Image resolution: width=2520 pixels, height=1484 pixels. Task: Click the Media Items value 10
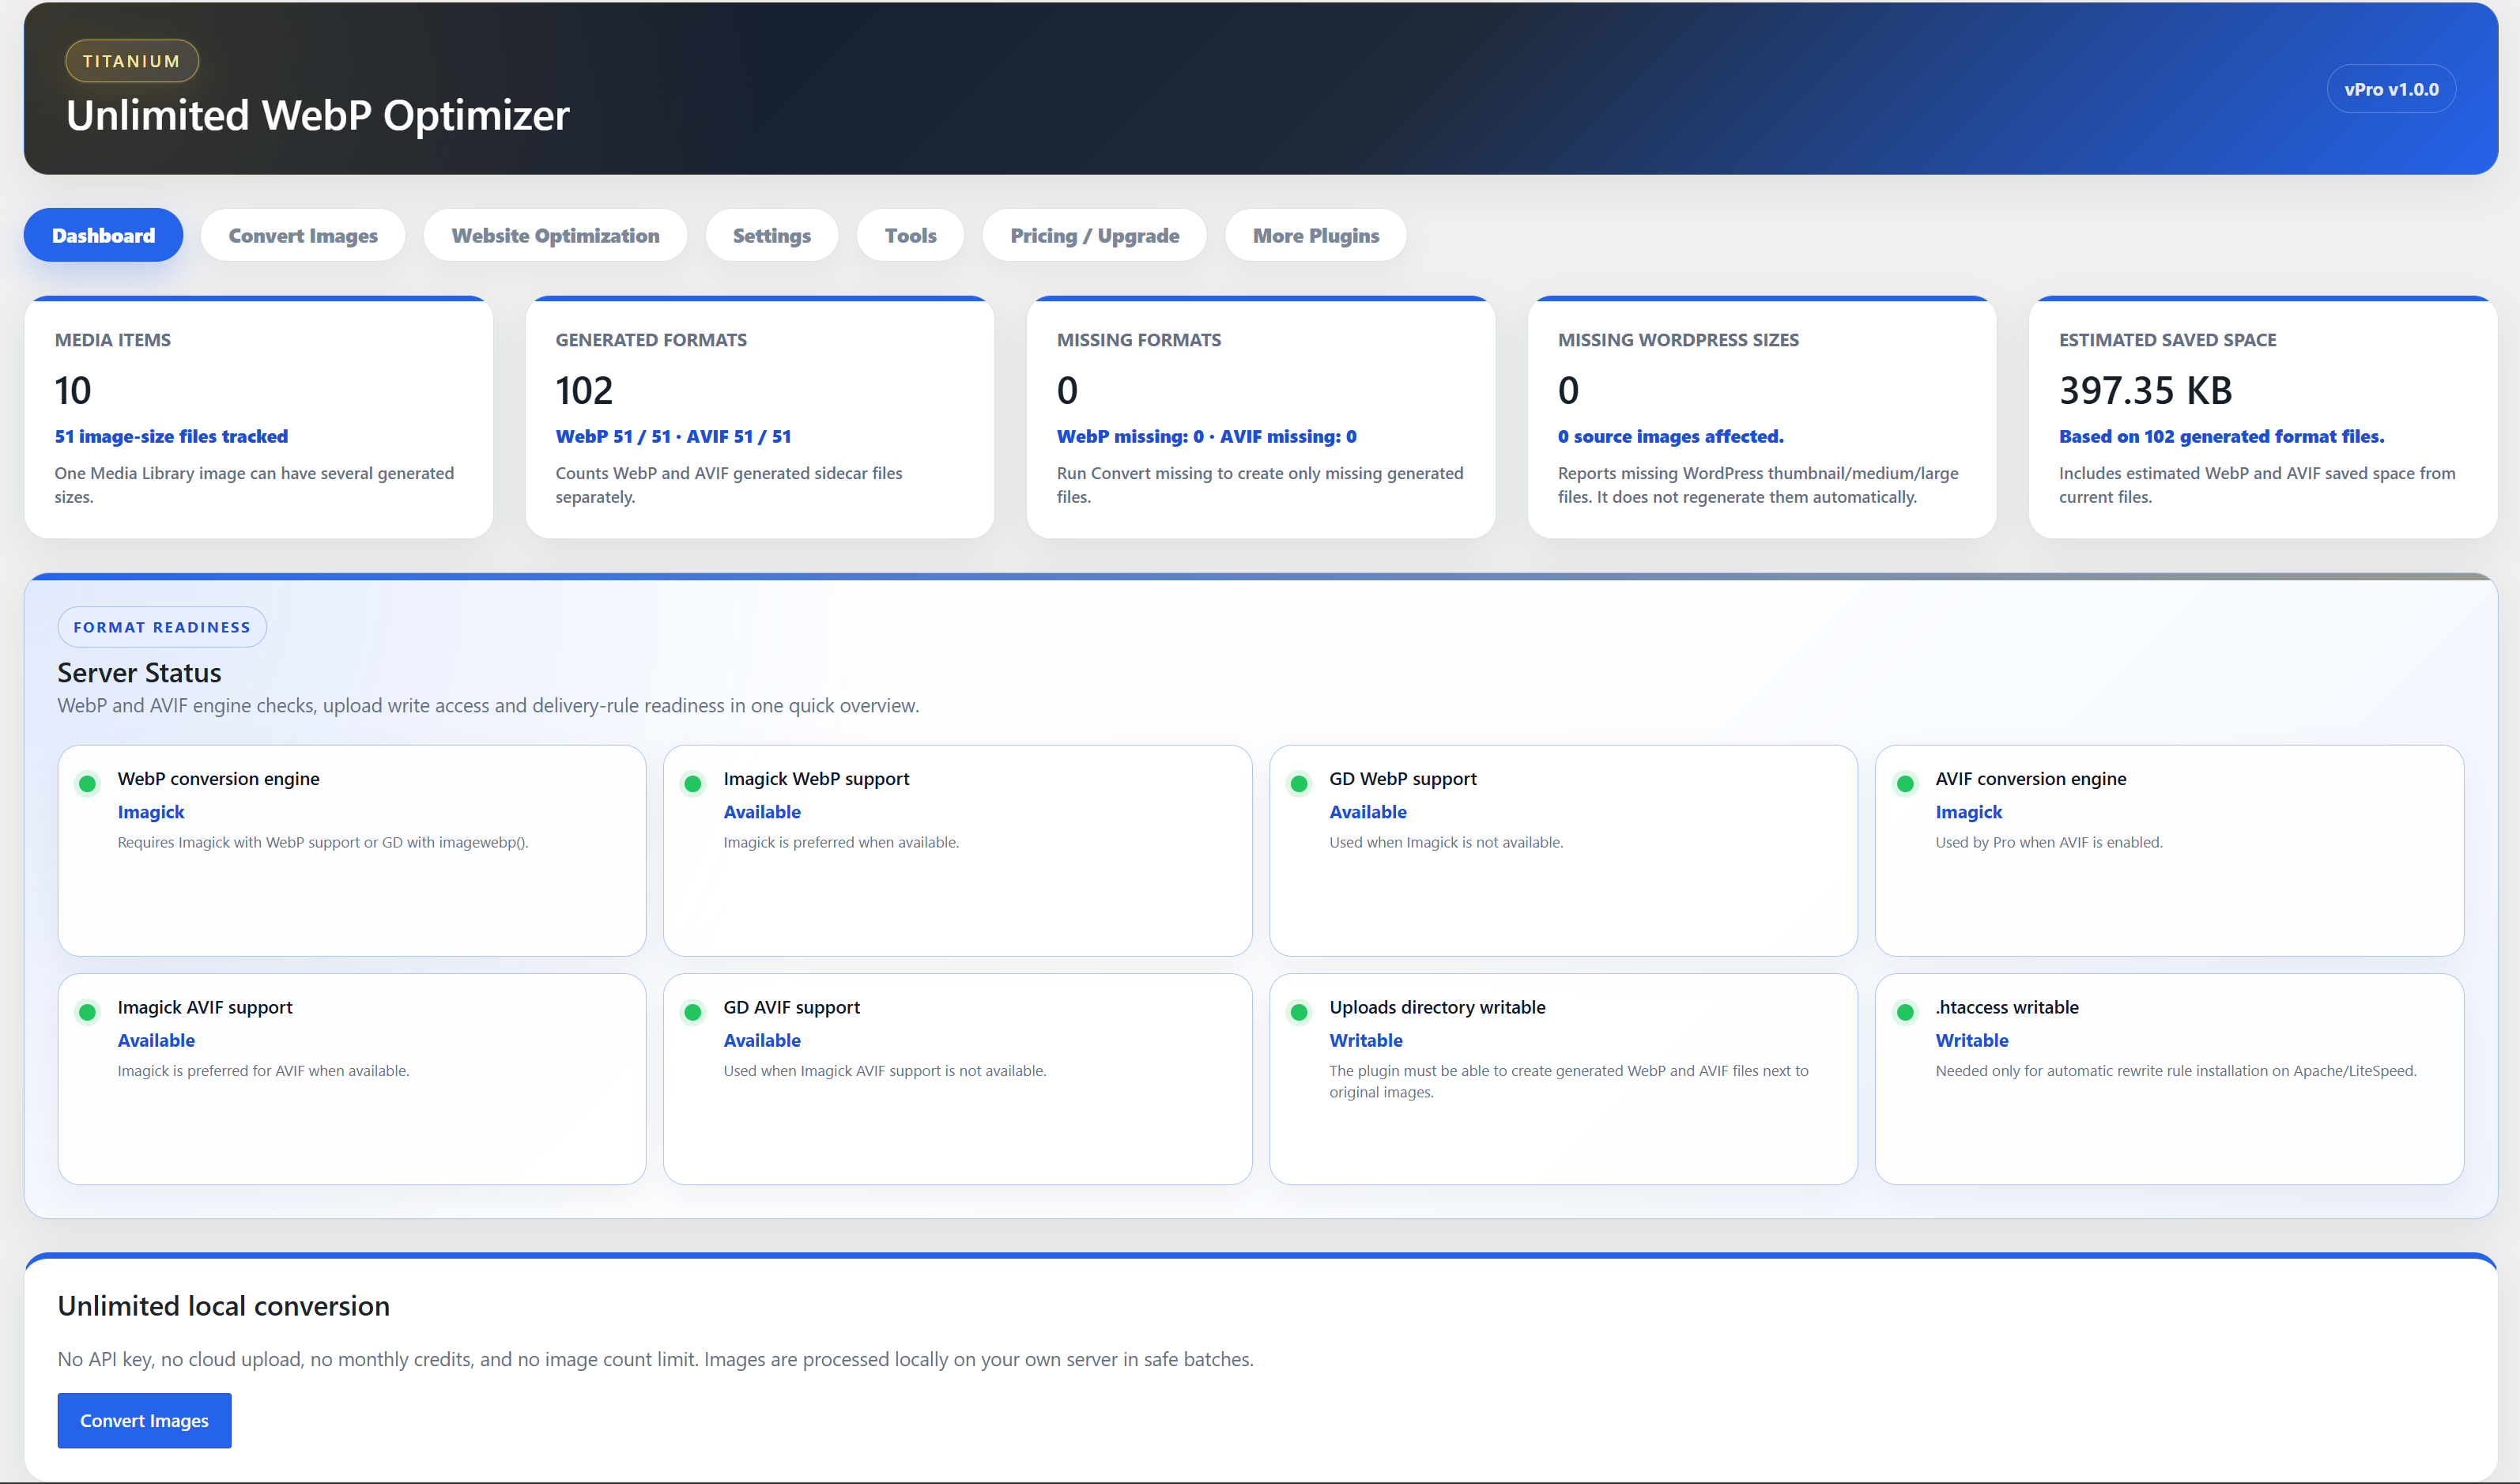73,390
